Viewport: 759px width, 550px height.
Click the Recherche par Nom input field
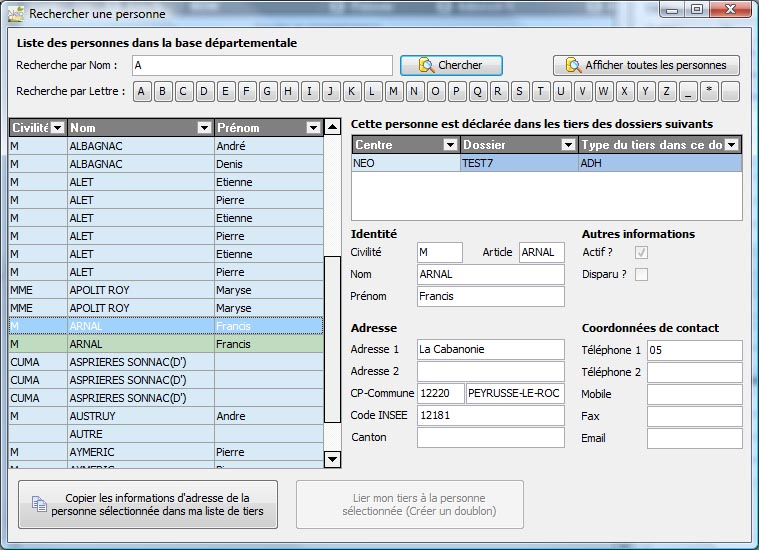pyautogui.click(x=262, y=65)
